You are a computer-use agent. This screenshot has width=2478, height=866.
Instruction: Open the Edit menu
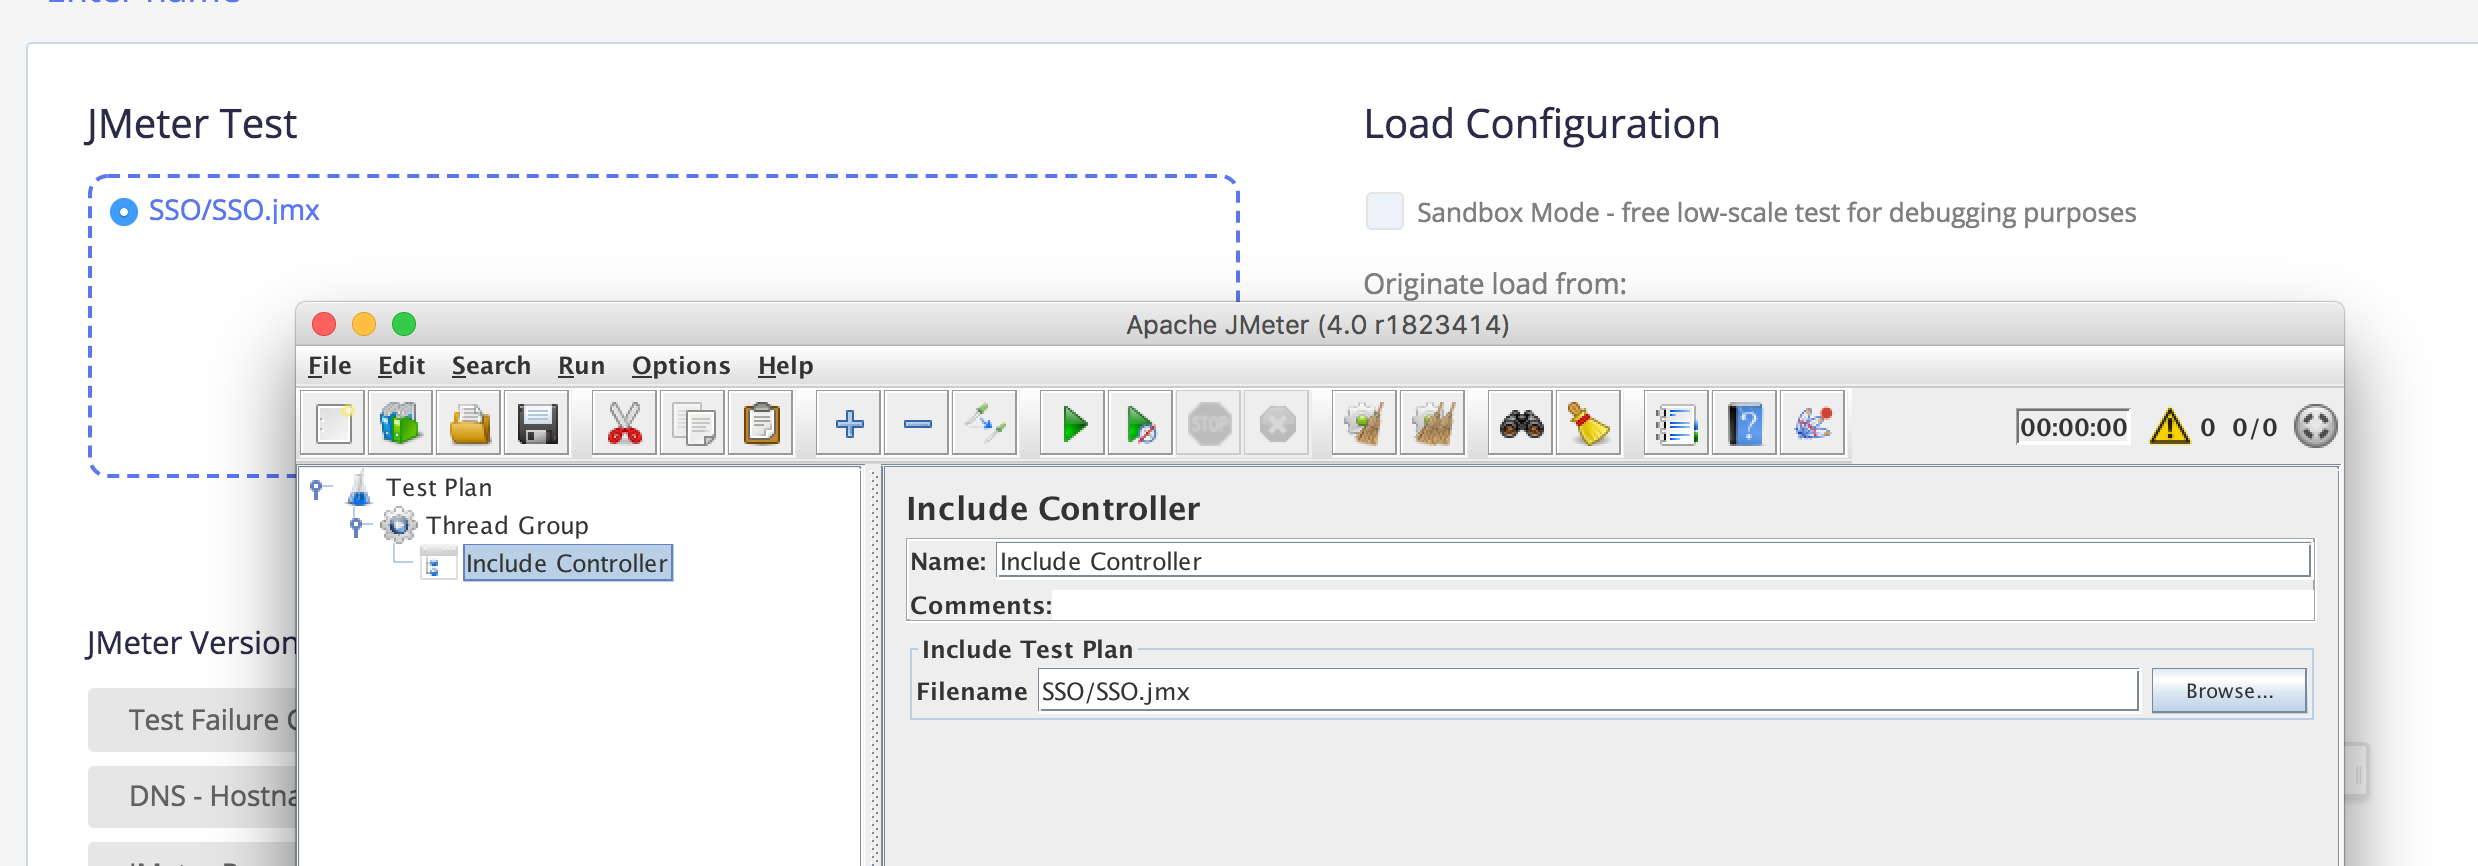[x=401, y=366]
